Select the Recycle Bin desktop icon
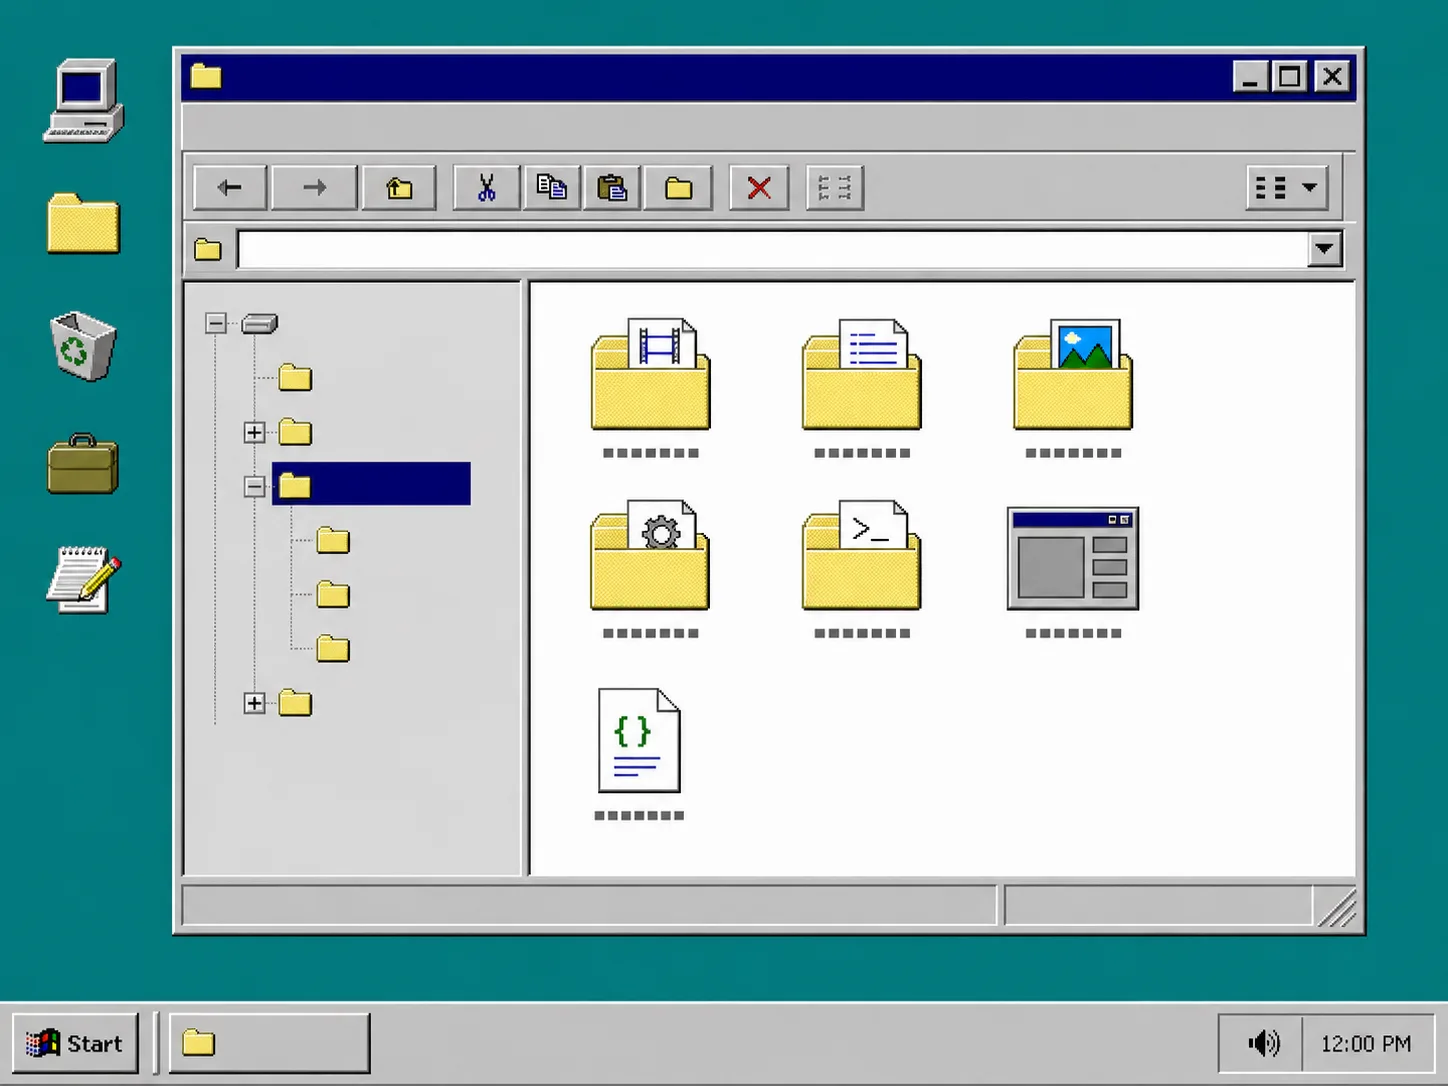 83,346
